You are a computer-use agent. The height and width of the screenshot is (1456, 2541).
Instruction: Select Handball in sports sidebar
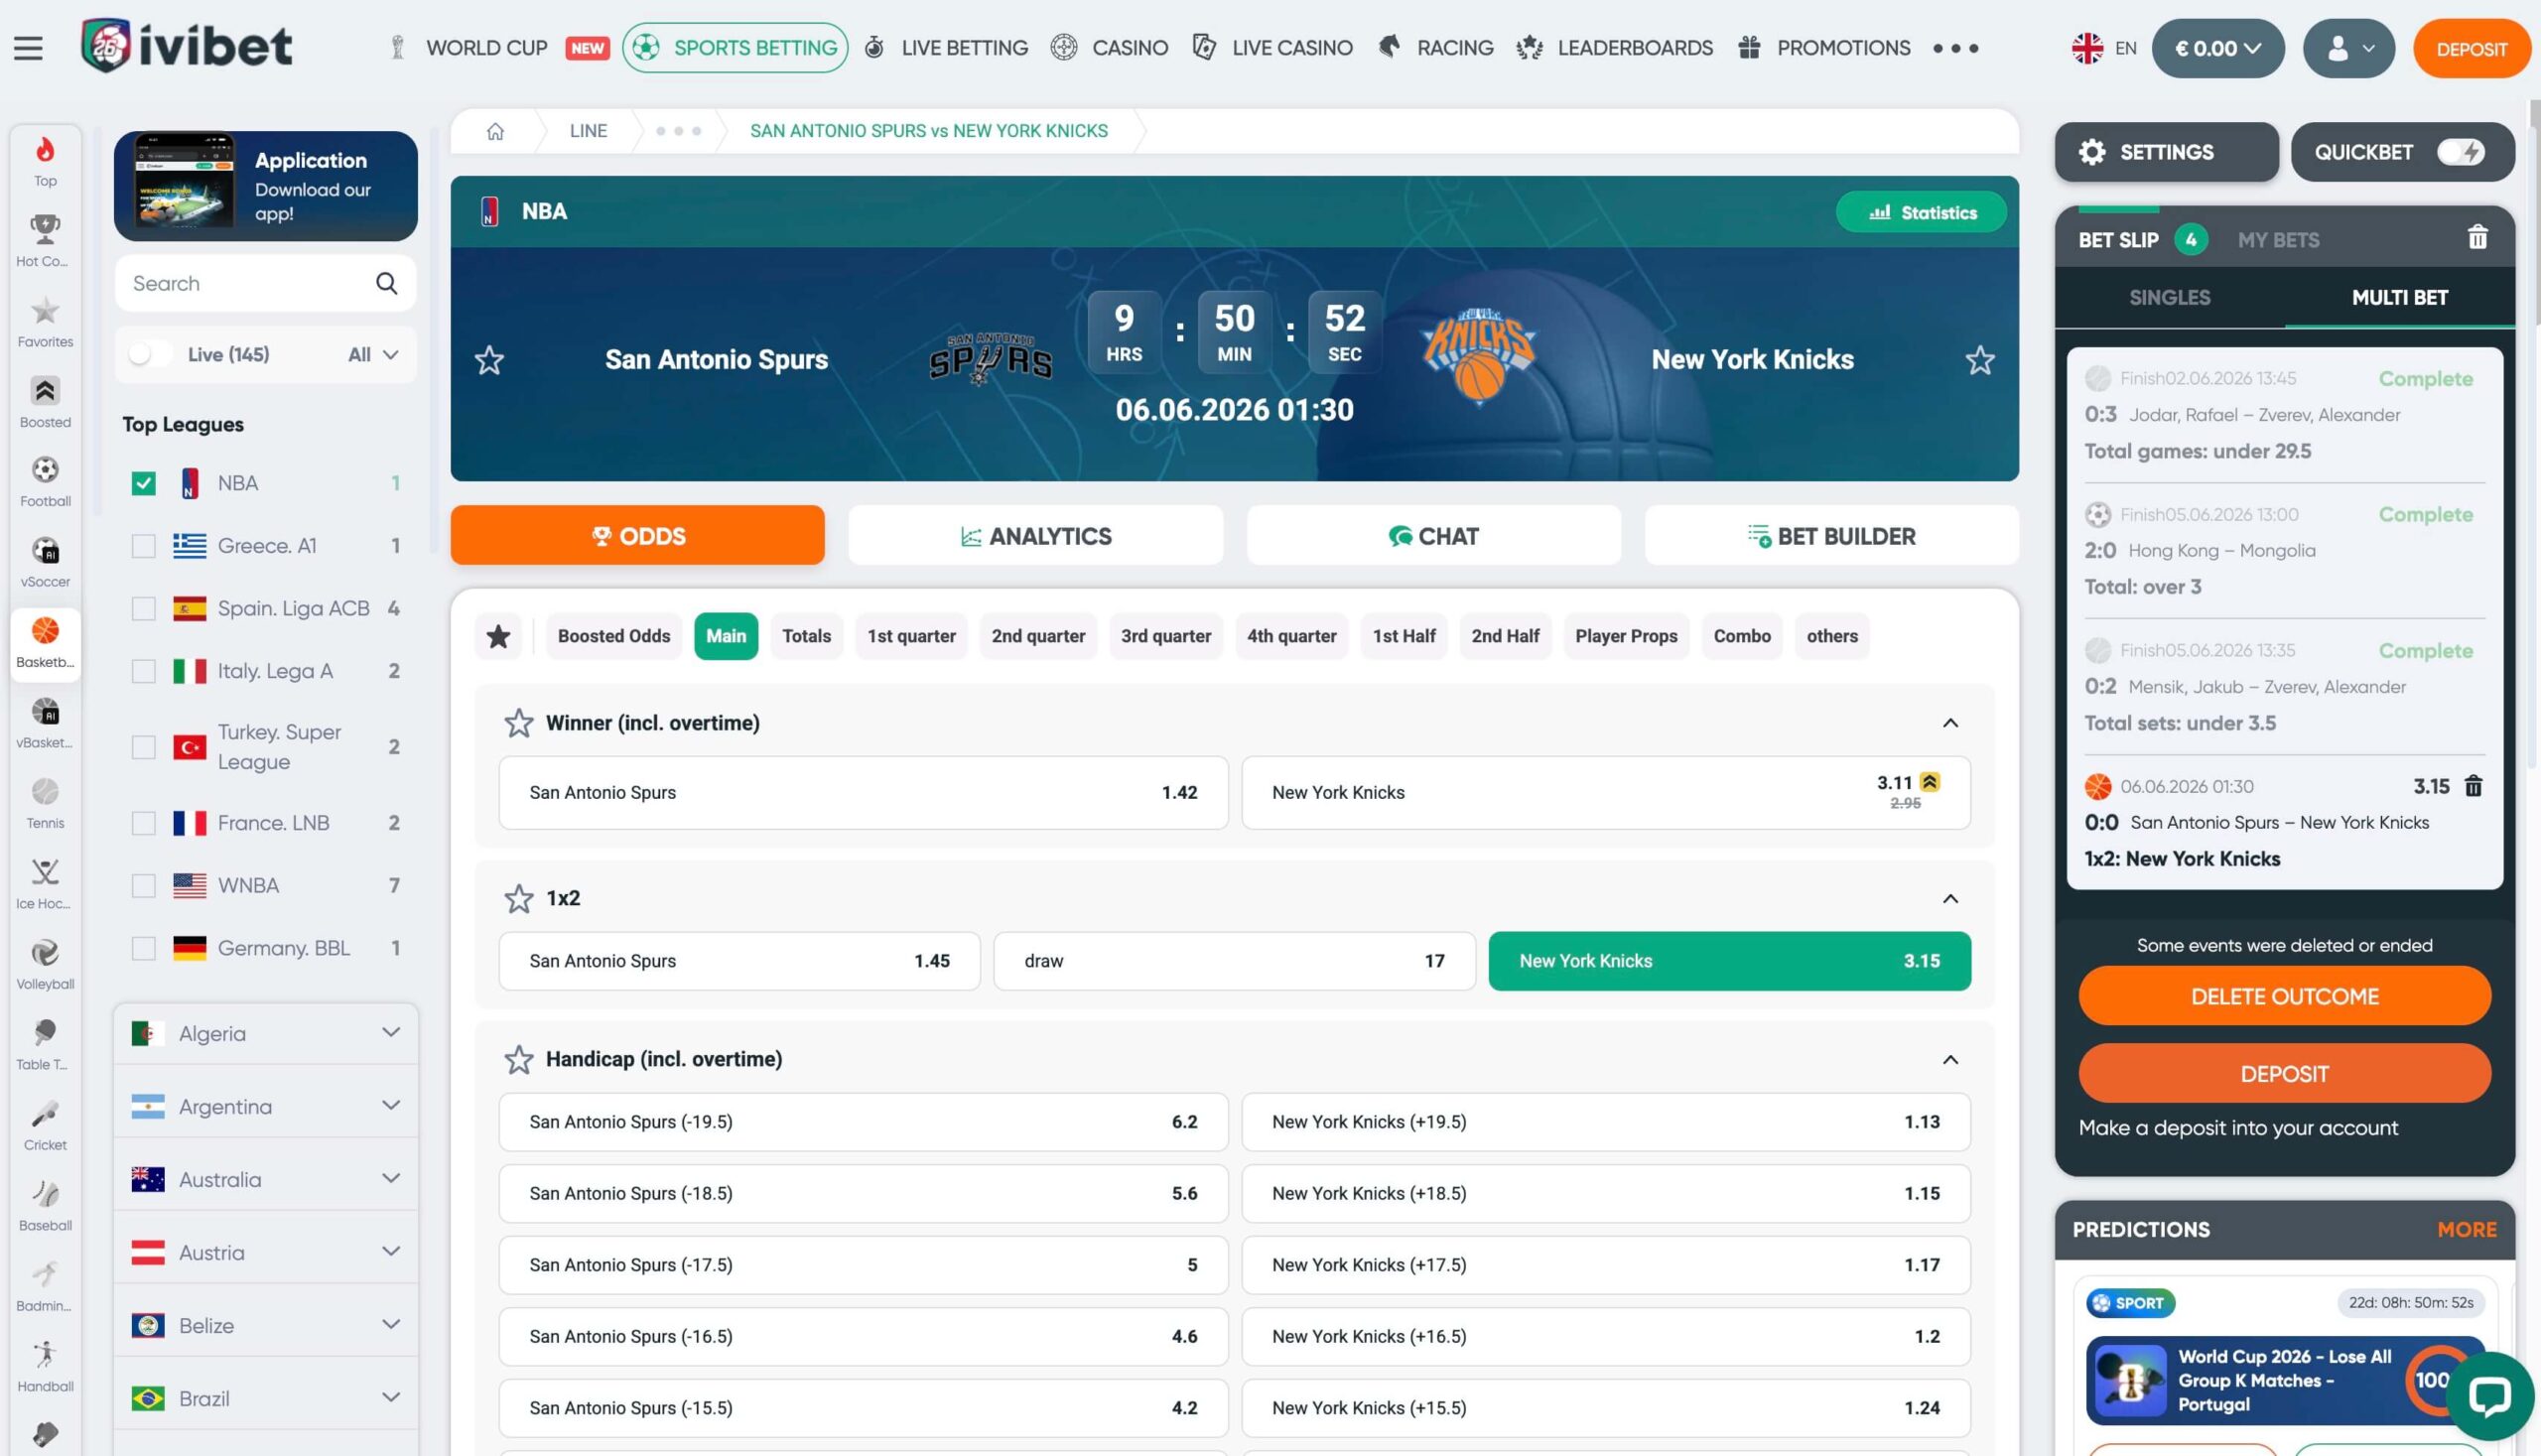(45, 1367)
